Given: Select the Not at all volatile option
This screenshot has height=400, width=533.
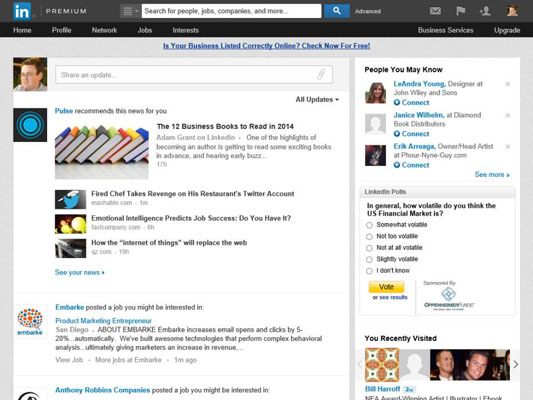Looking at the screenshot, I should 369,248.
